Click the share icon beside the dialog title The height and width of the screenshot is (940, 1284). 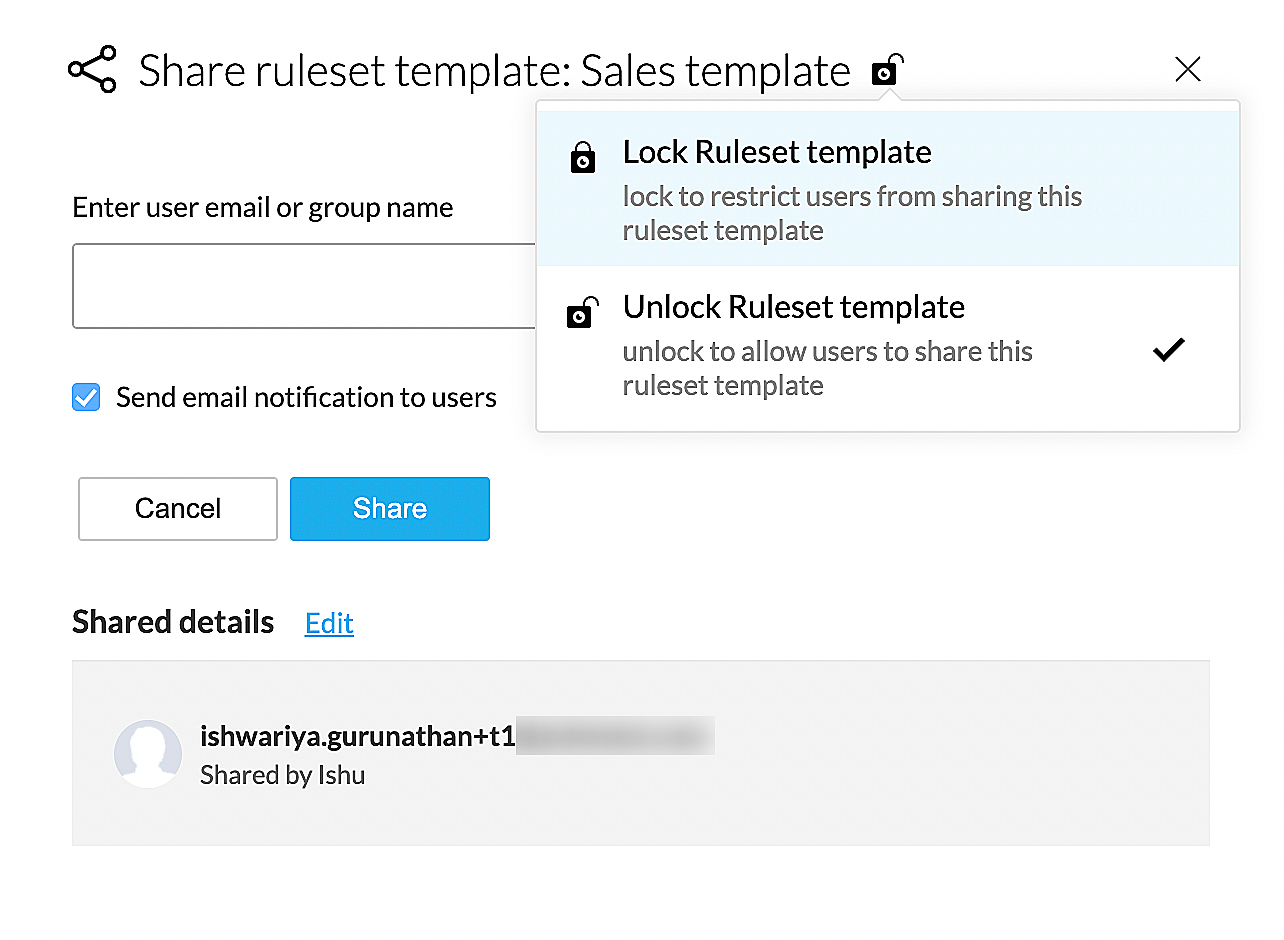(92, 70)
